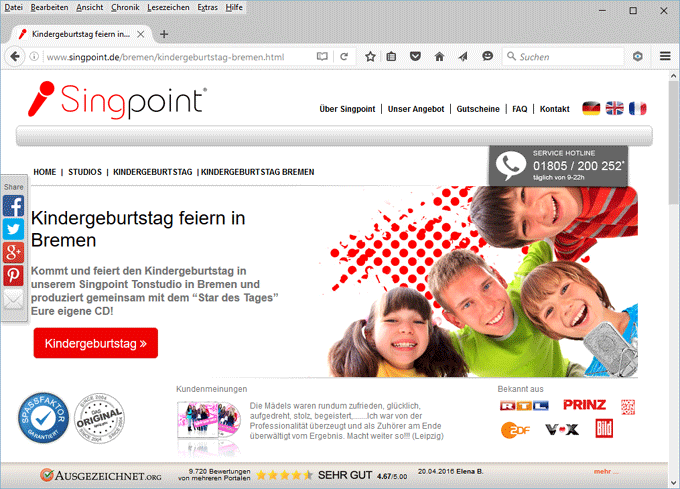
Task: Open the bookmarks list icon
Action: point(391,56)
